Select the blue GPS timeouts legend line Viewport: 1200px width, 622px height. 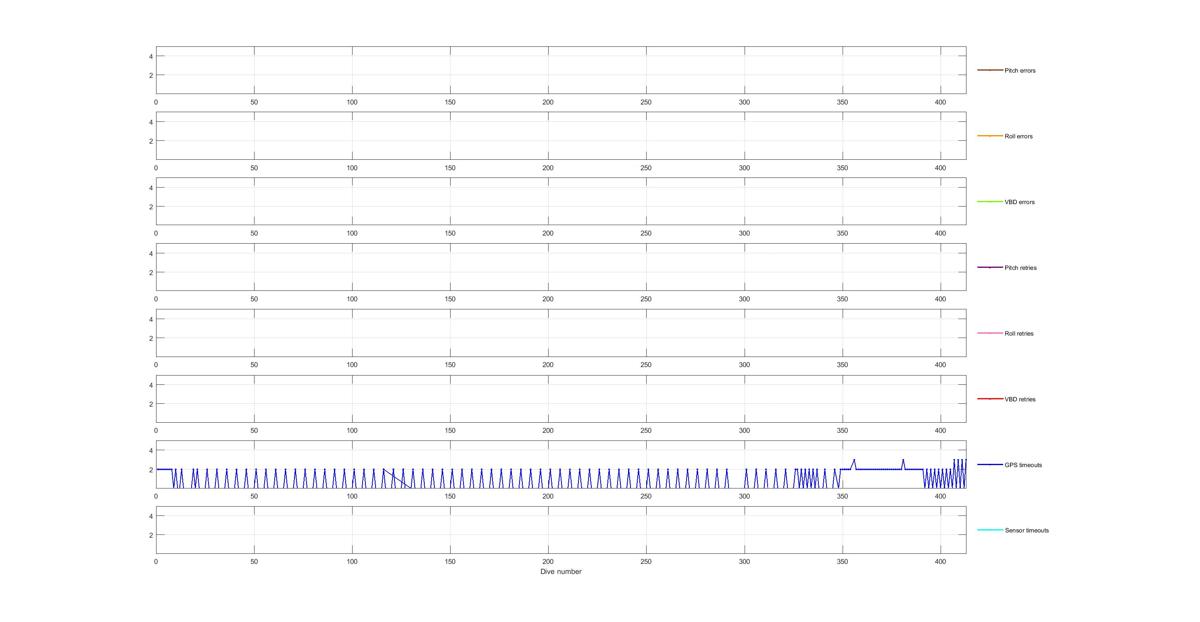point(989,464)
